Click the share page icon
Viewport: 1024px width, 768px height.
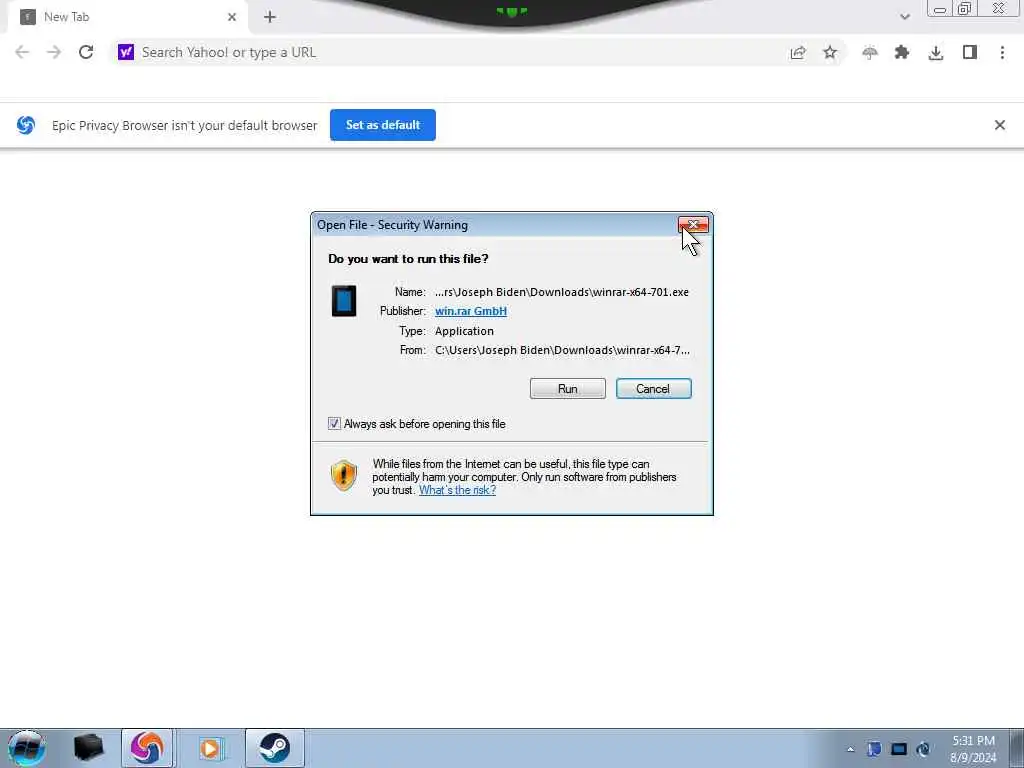(797, 52)
